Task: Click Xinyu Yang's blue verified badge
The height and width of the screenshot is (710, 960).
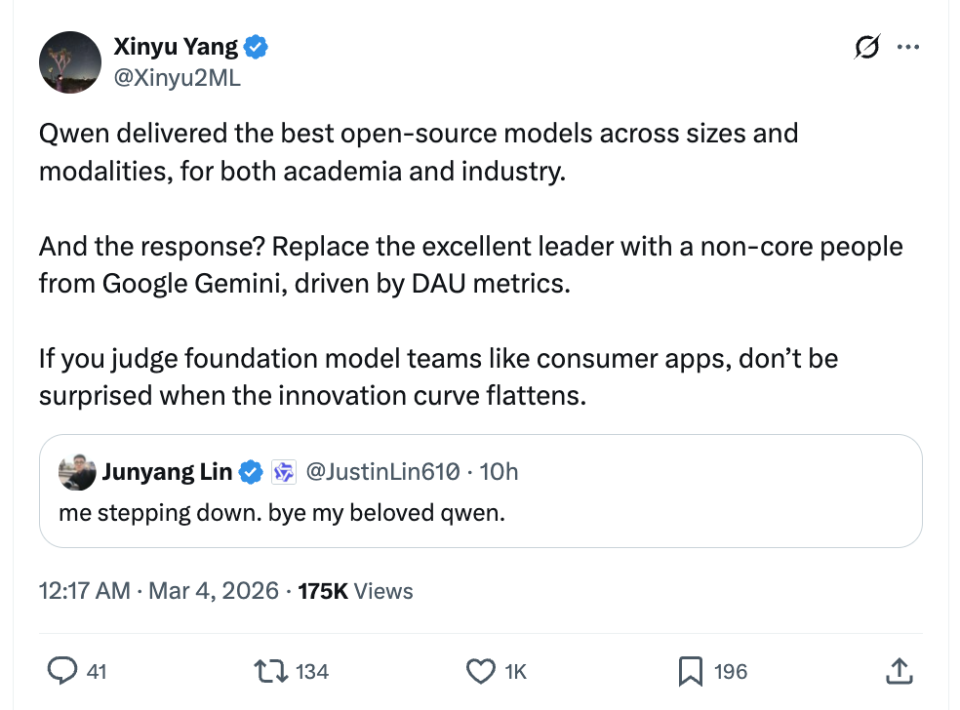Action: coord(256,46)
